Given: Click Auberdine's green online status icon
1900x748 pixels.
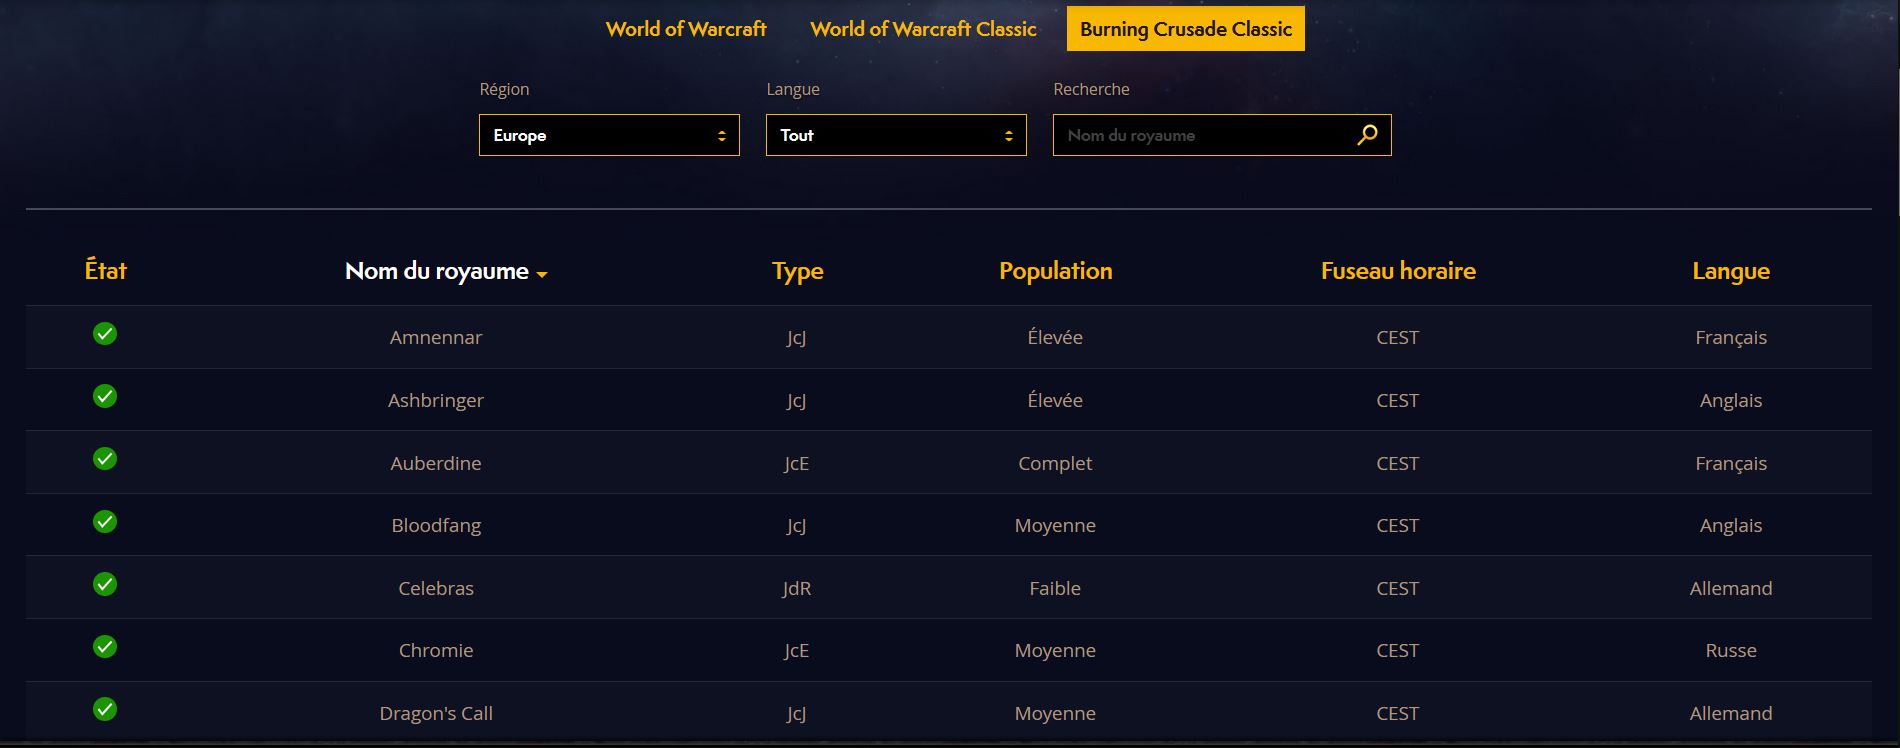Looking at the screenshot, I should tap(105, 459).
